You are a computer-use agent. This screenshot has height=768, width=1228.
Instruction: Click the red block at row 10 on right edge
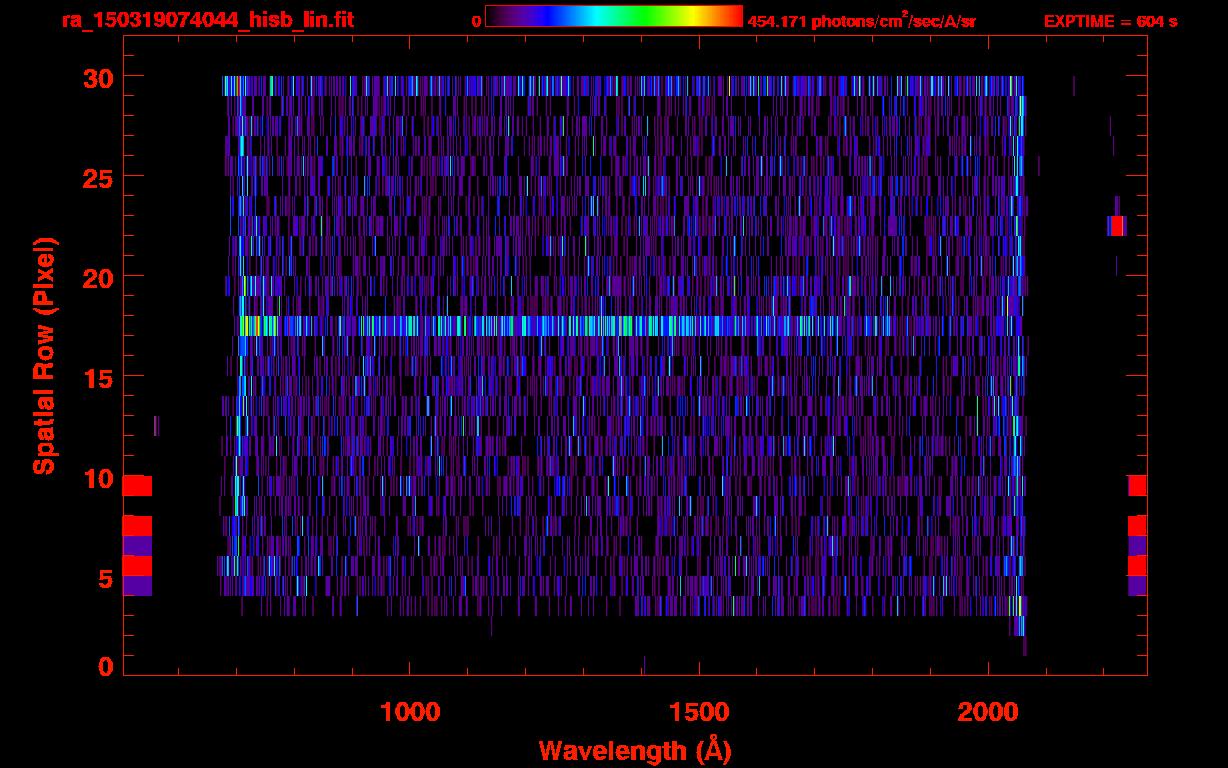pos(1137,486)
